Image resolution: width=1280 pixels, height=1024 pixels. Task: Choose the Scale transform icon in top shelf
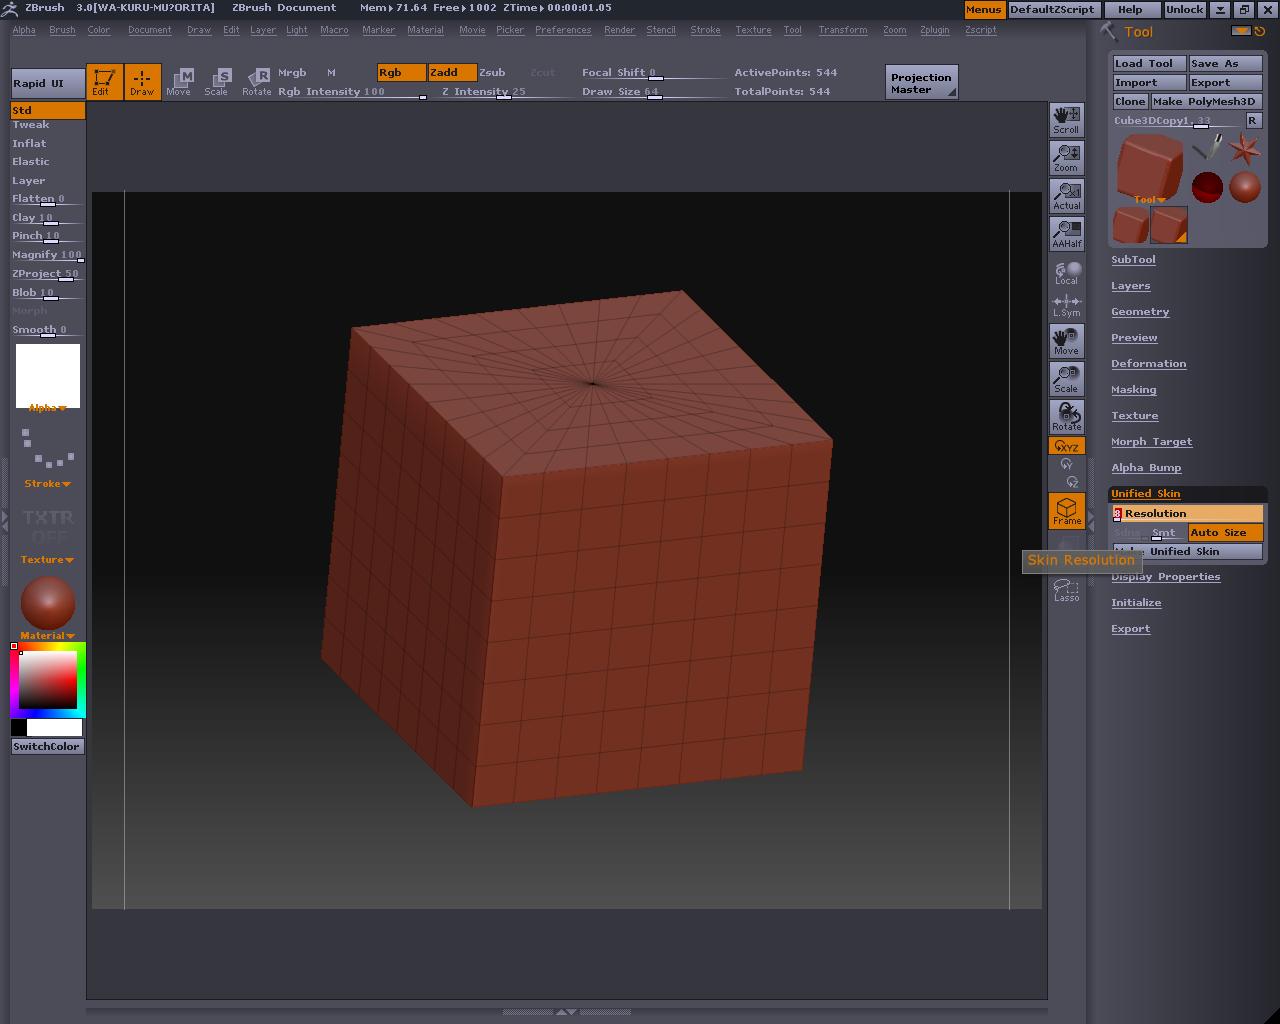coord(217,82)
